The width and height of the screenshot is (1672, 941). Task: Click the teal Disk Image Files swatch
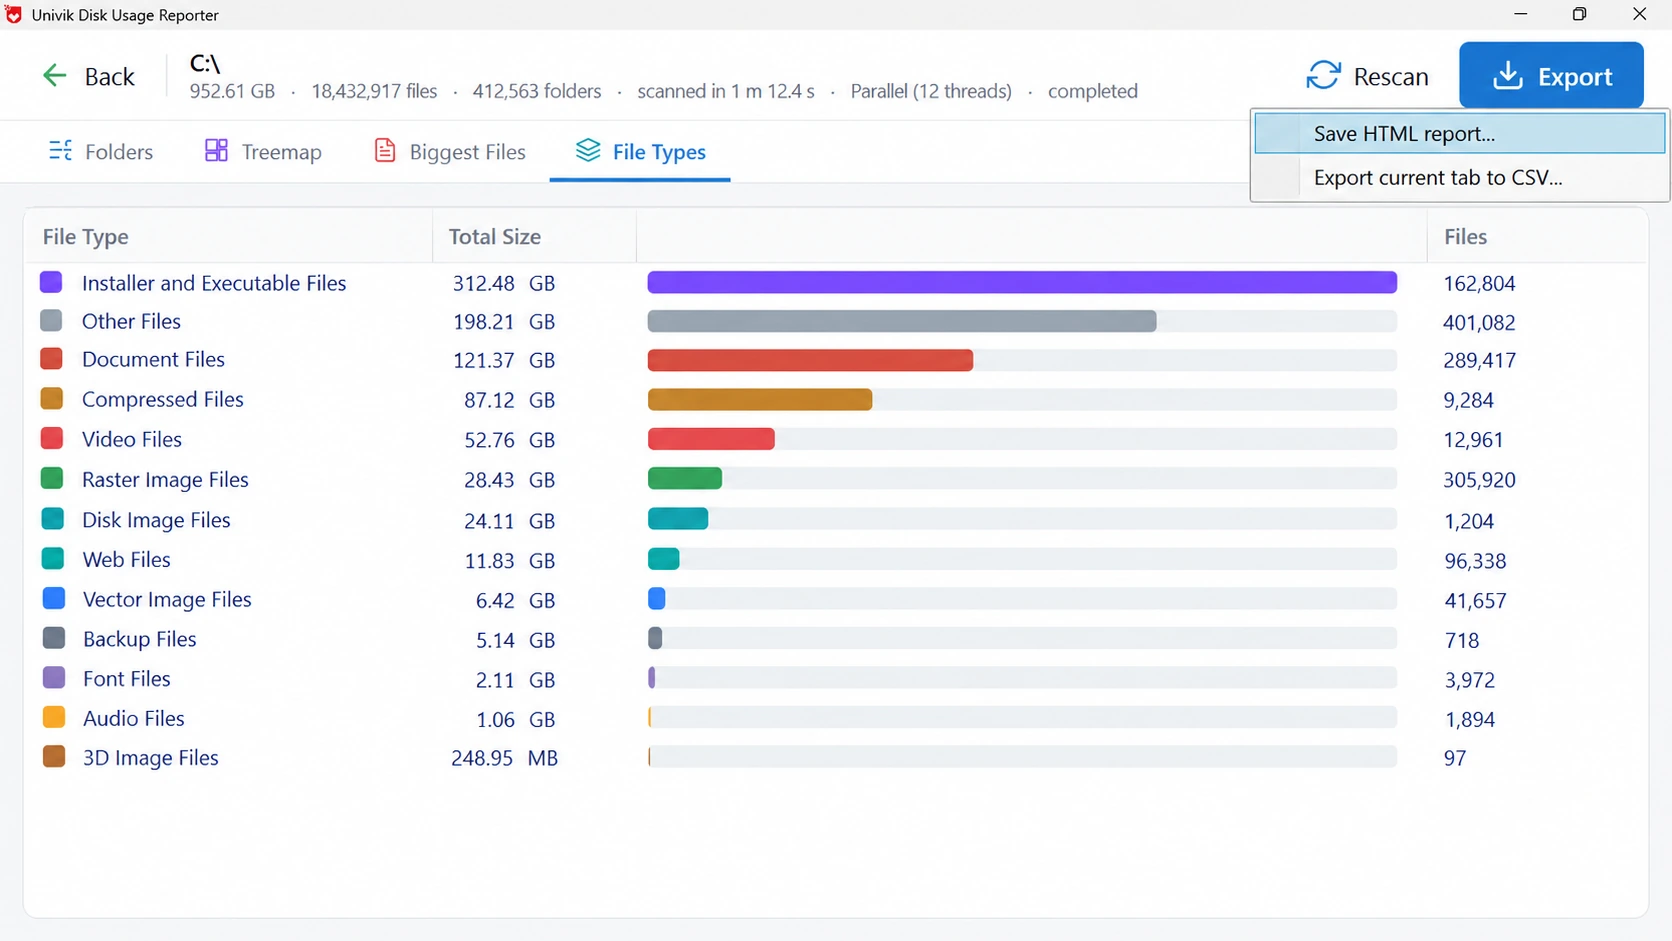tap(52, 519)
